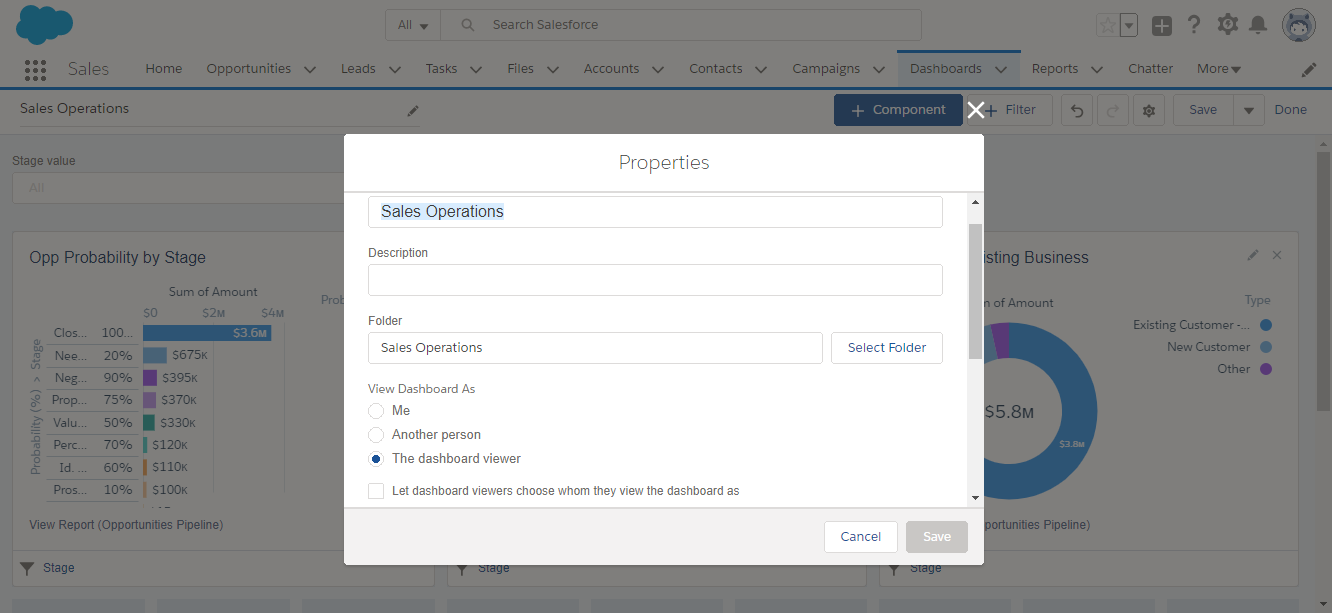1332x613 pixels.
Task: Click the global actions plus icon
Action: 1161,26
